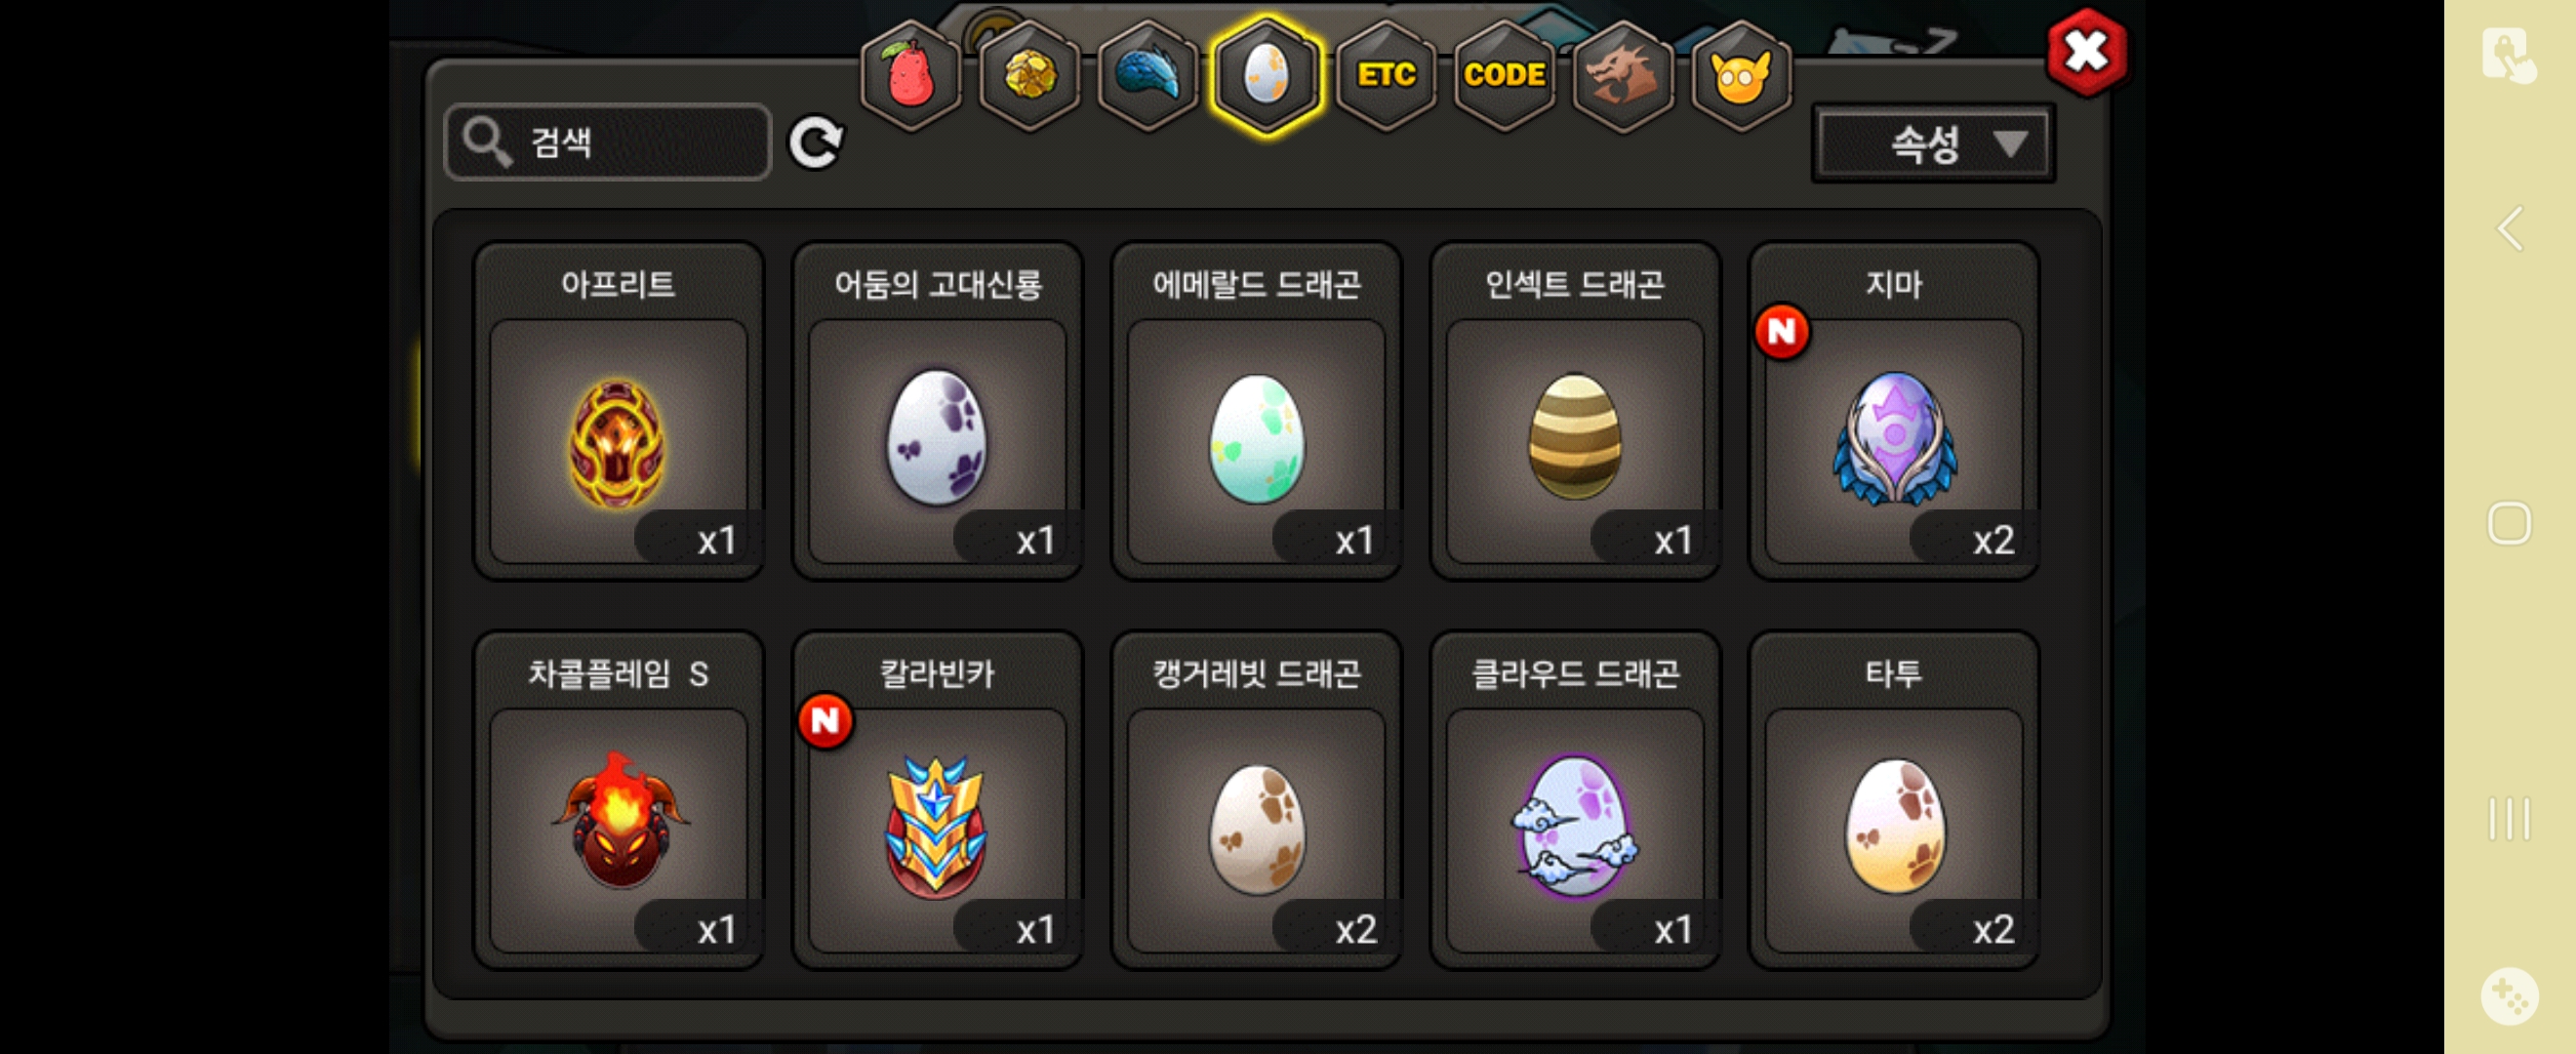Switch to the blue dragon scale tab

1148,75
